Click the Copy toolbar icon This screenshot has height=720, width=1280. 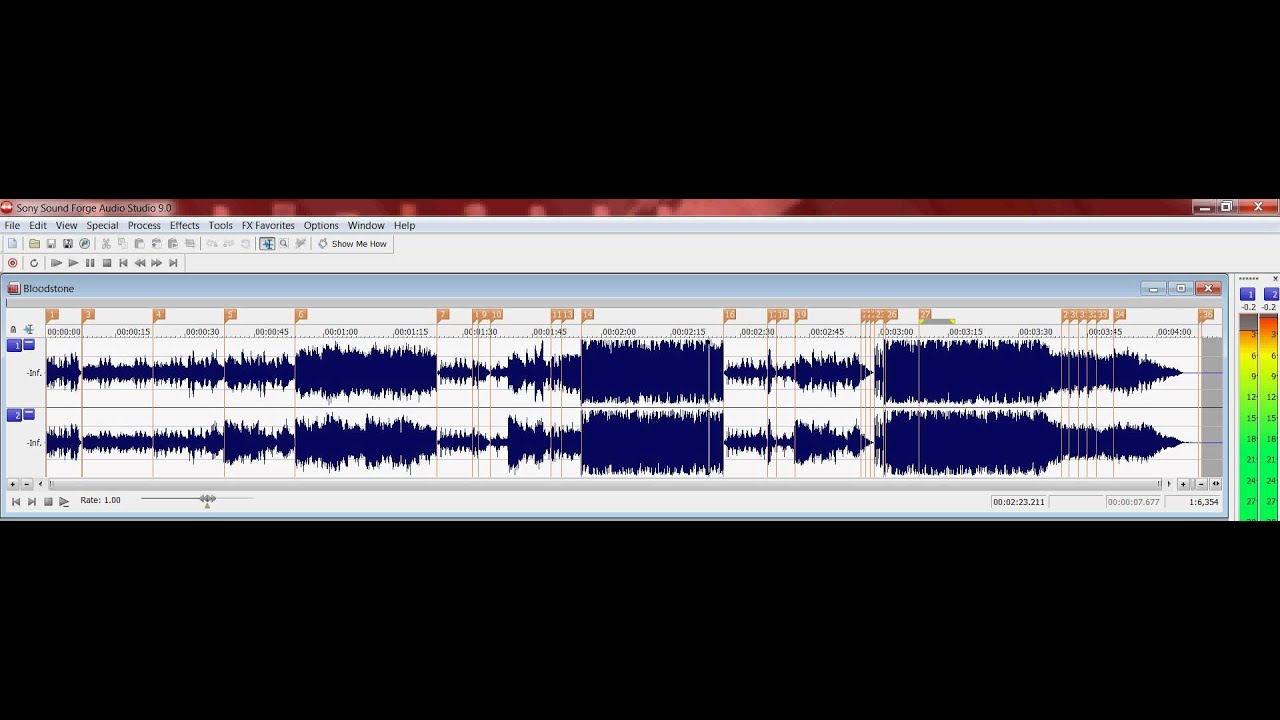click(x=122, y=244)
